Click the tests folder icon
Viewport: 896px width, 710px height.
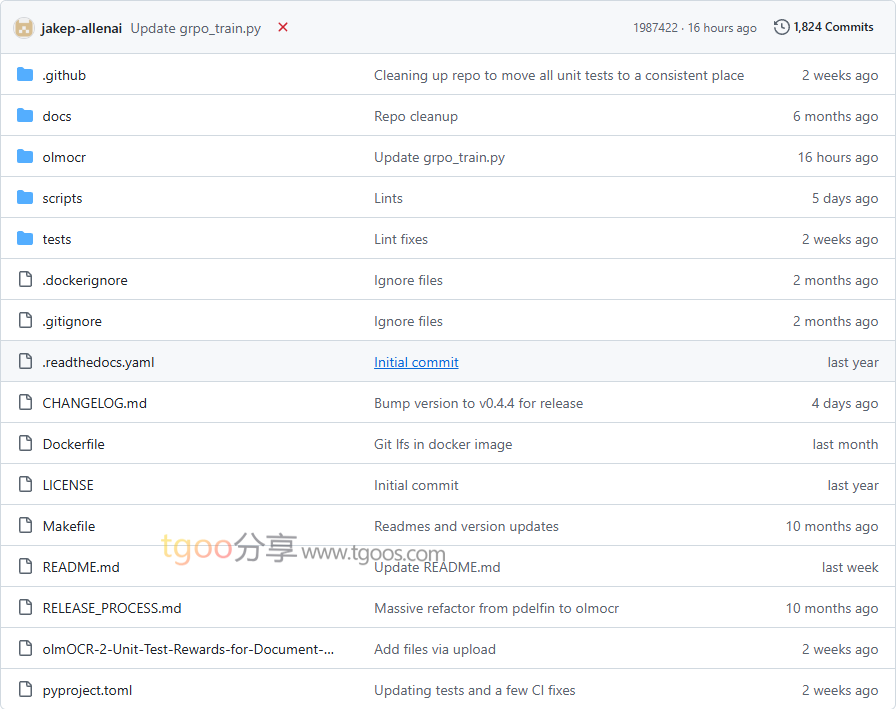25,239
